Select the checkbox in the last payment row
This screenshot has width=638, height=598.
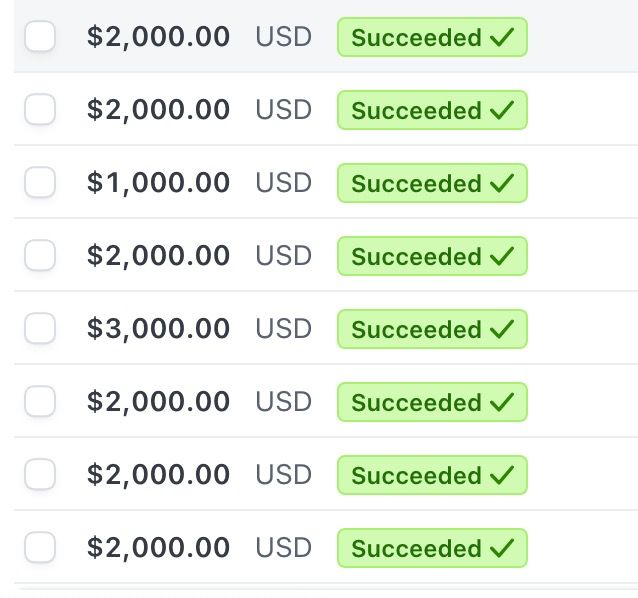coord(40,548)
